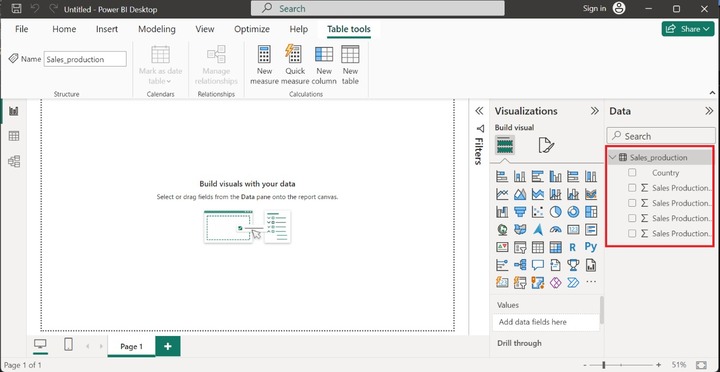Open the File menu

pos(22,29)
